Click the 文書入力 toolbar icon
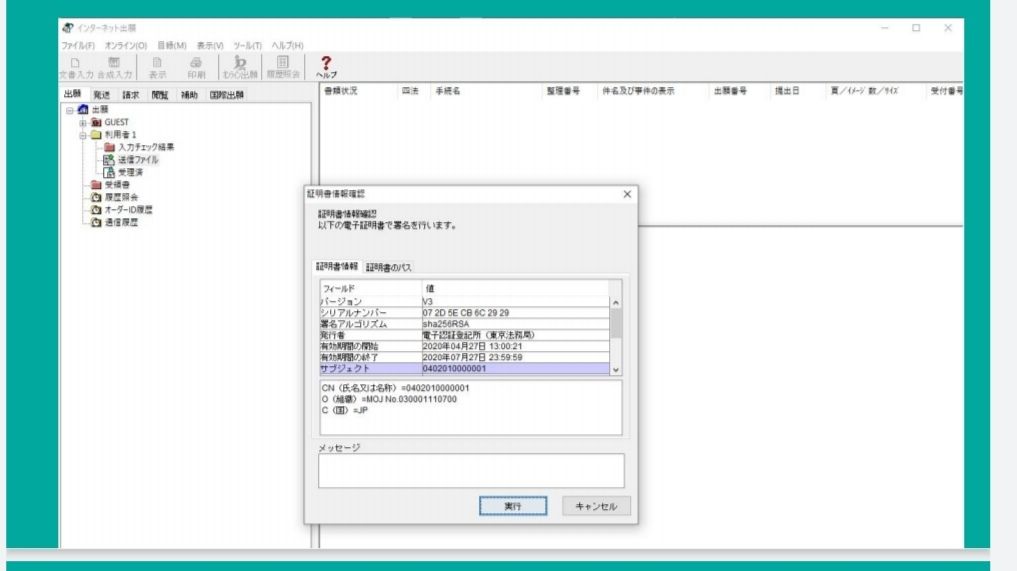The image size is (1017, 571). [76, 67]
